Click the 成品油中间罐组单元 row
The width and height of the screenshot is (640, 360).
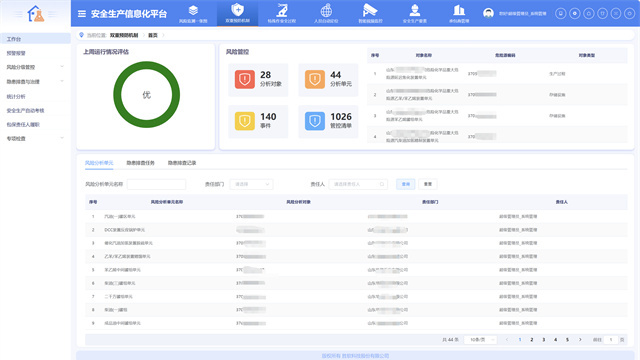356,323
